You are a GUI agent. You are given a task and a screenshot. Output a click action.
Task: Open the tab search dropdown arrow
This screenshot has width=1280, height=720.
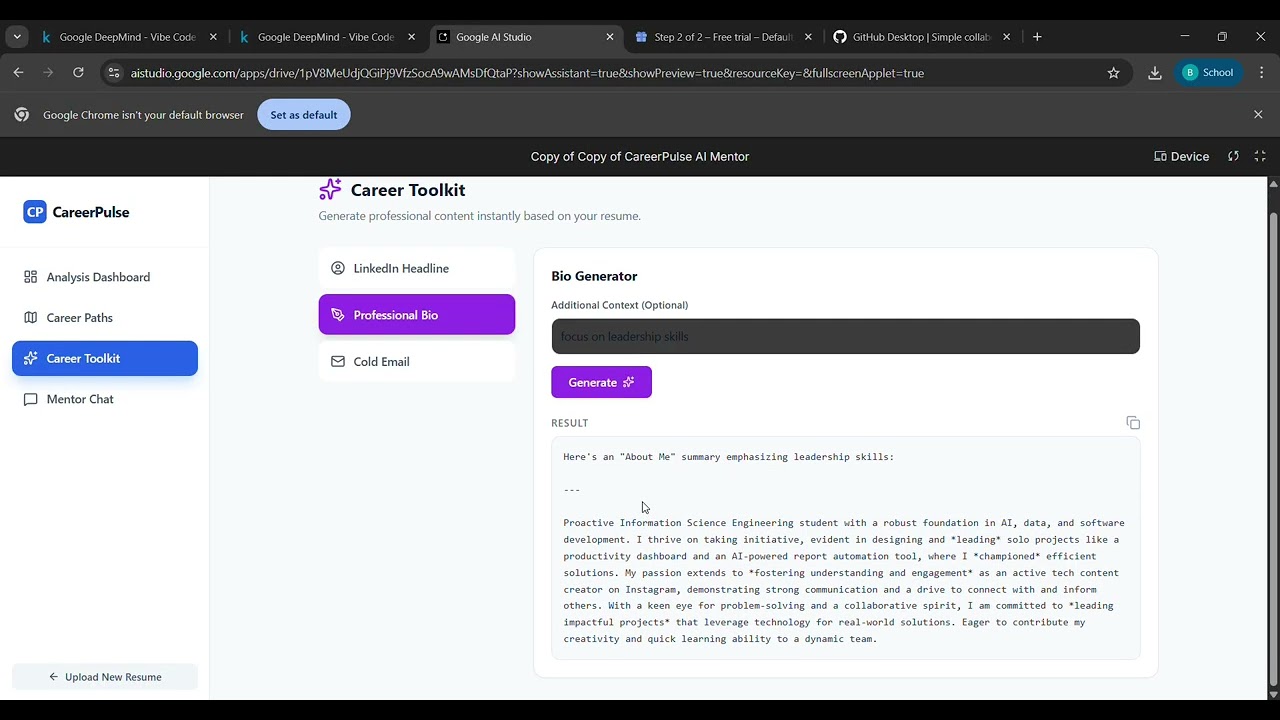click(17, 37)
